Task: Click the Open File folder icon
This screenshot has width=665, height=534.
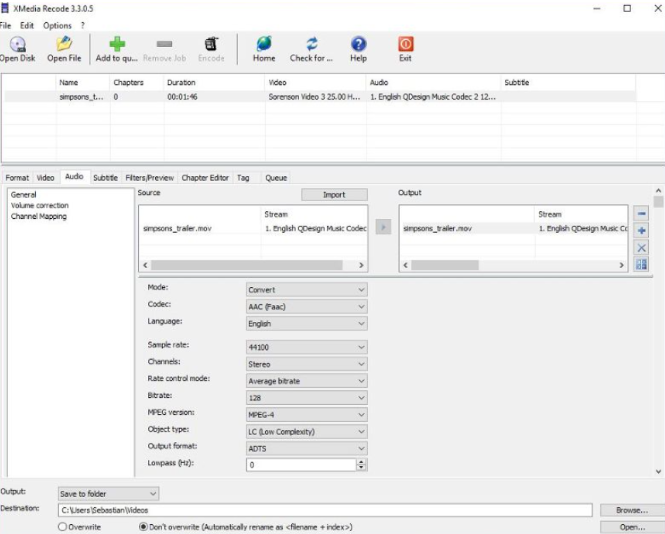Action: coord(64,45)
